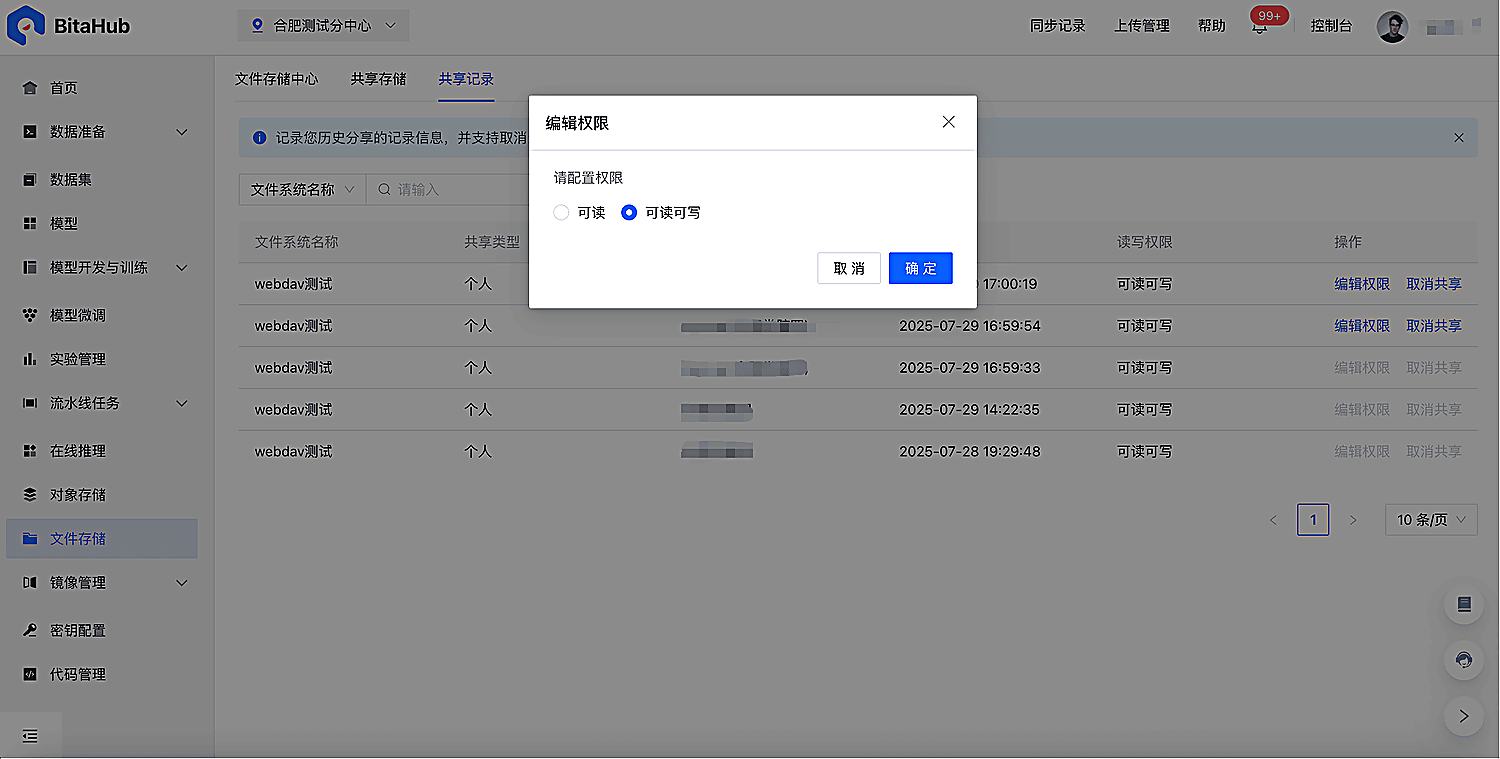Switch to the 共享存储 tab
Viewport: 1500px width, 759px height.
point(379,79)
